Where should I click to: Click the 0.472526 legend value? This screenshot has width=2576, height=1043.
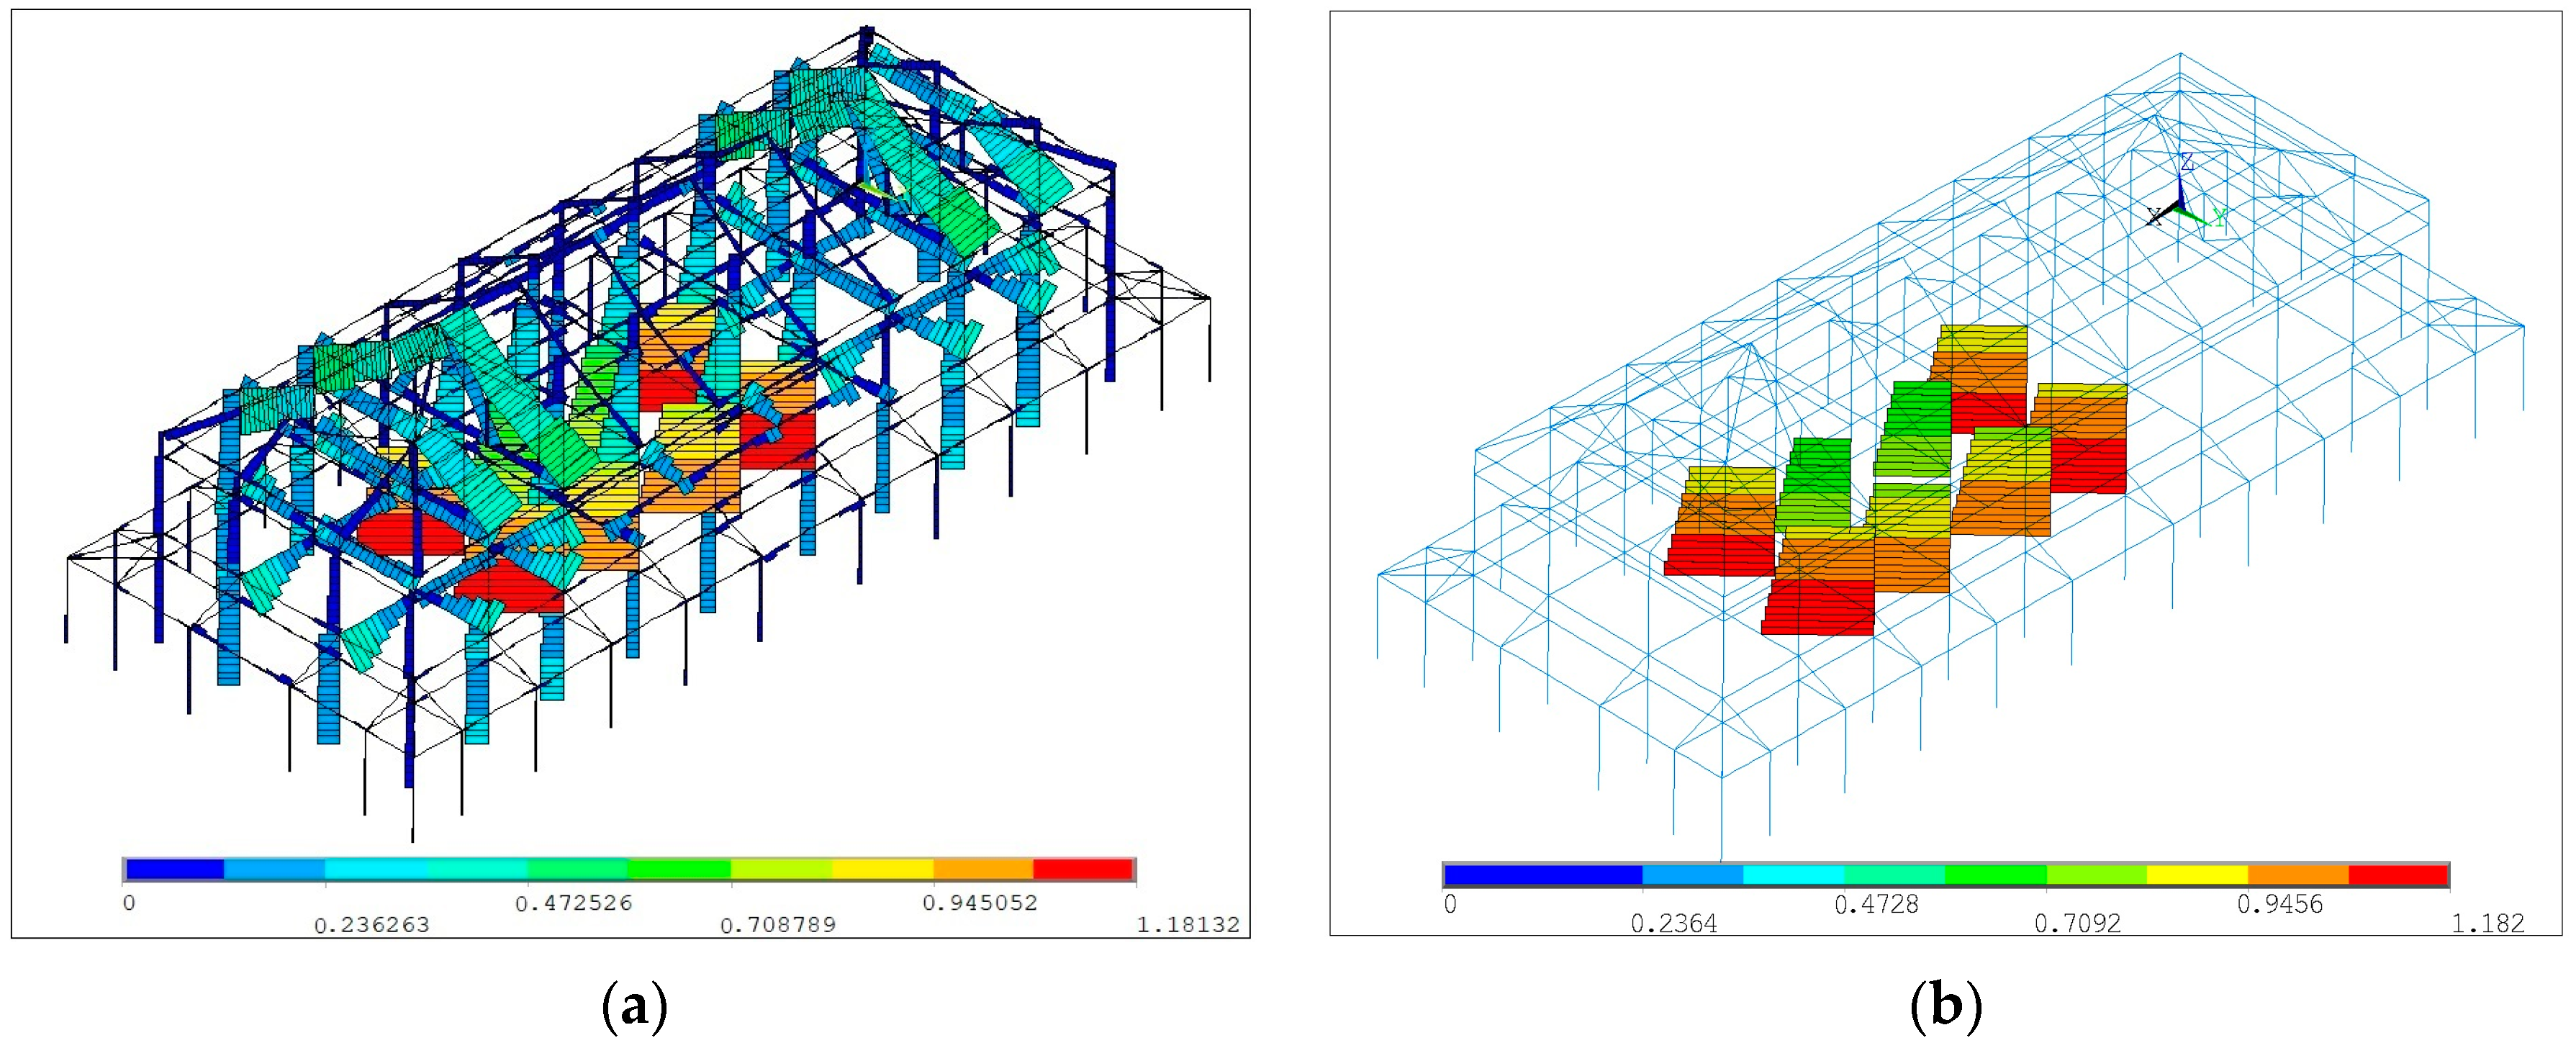pyautogui.click(x=574, y=903)
